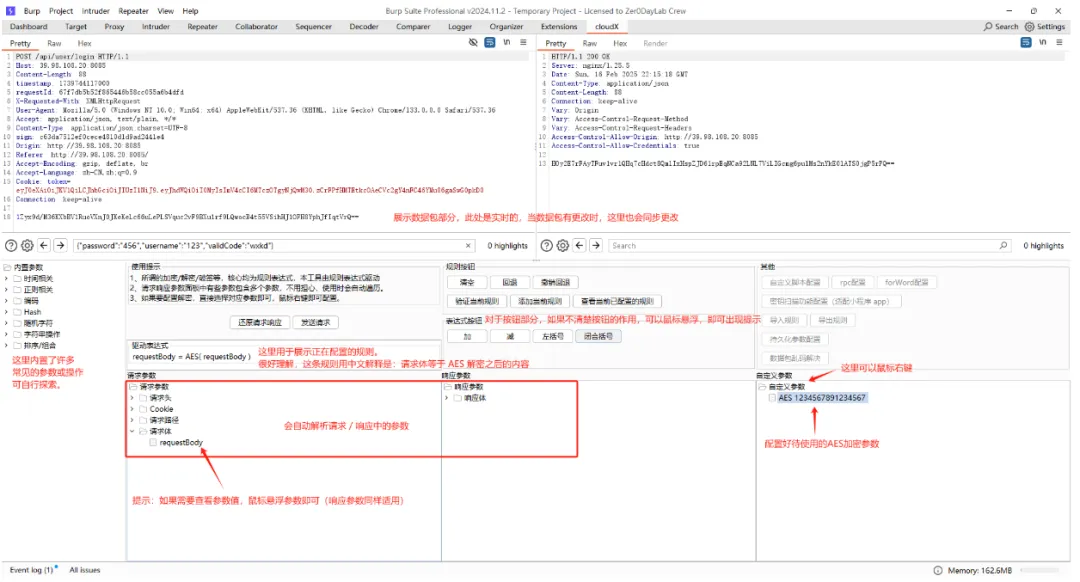Image resolution: width=1080 pixels, height=582 pixels.
Task: Switch response view to Hex
Action: coord(620,43)
